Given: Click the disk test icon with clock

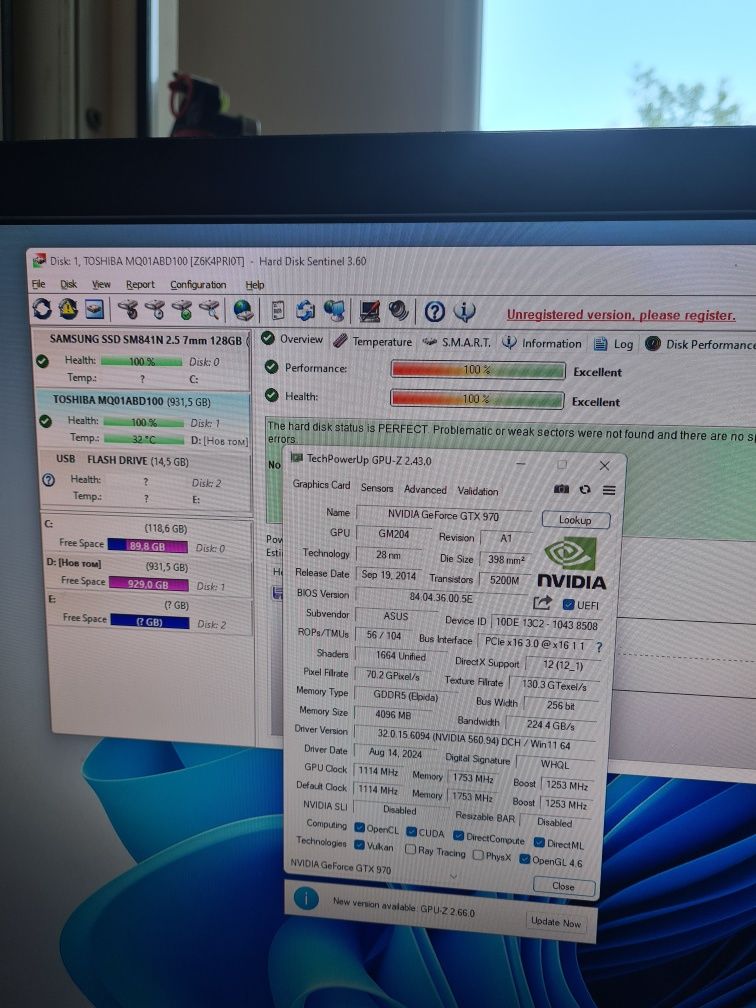Looking at the screenshot, I should (x=155, y=310).
